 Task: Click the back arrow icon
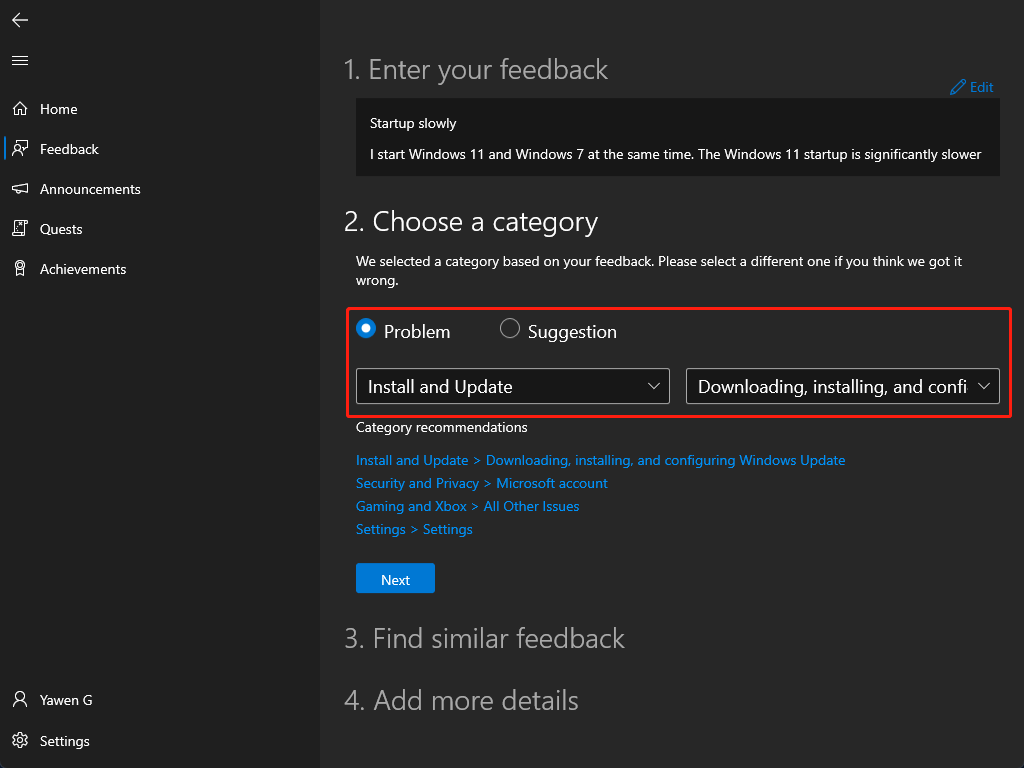20,20
